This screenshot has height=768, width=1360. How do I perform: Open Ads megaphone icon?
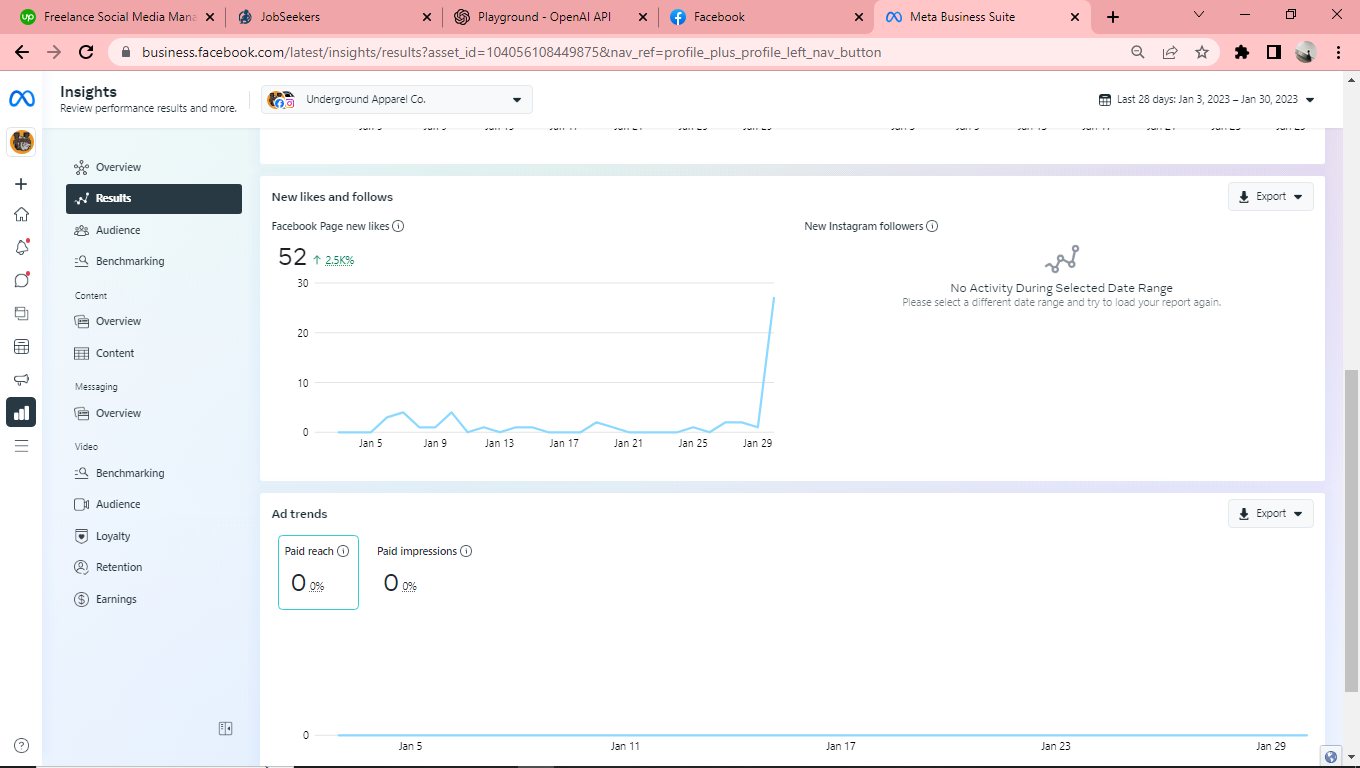click(x=21, y=380)
